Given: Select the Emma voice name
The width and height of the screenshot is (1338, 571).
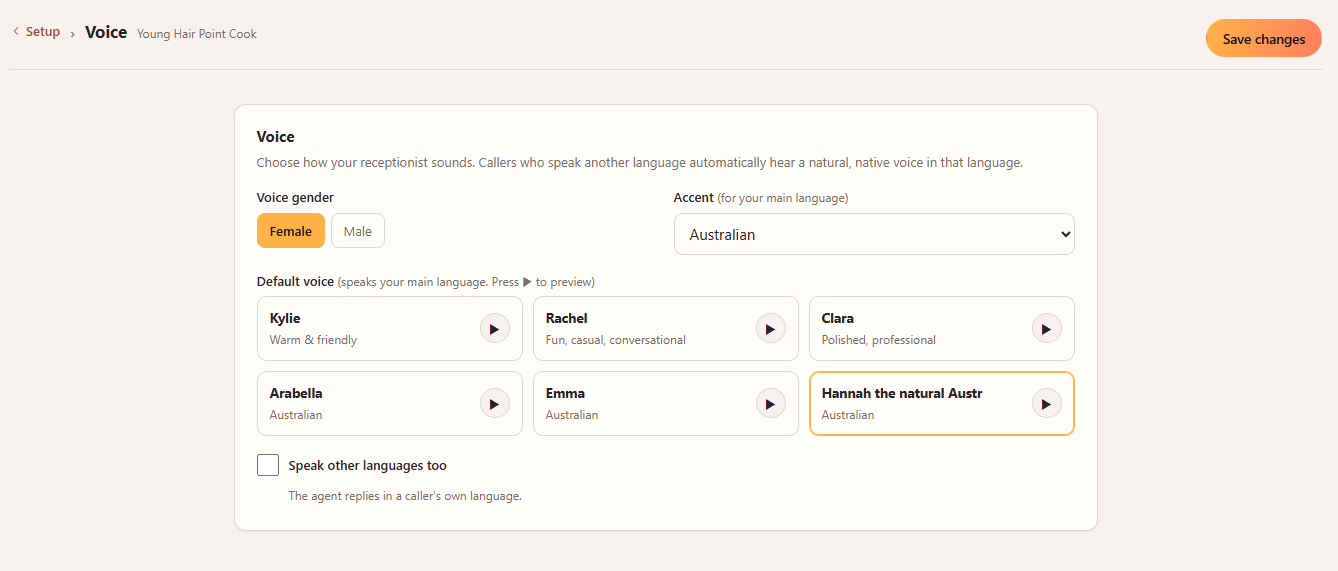Looking at the screenshot, I should pyautogui.click(x=565, y=393).
